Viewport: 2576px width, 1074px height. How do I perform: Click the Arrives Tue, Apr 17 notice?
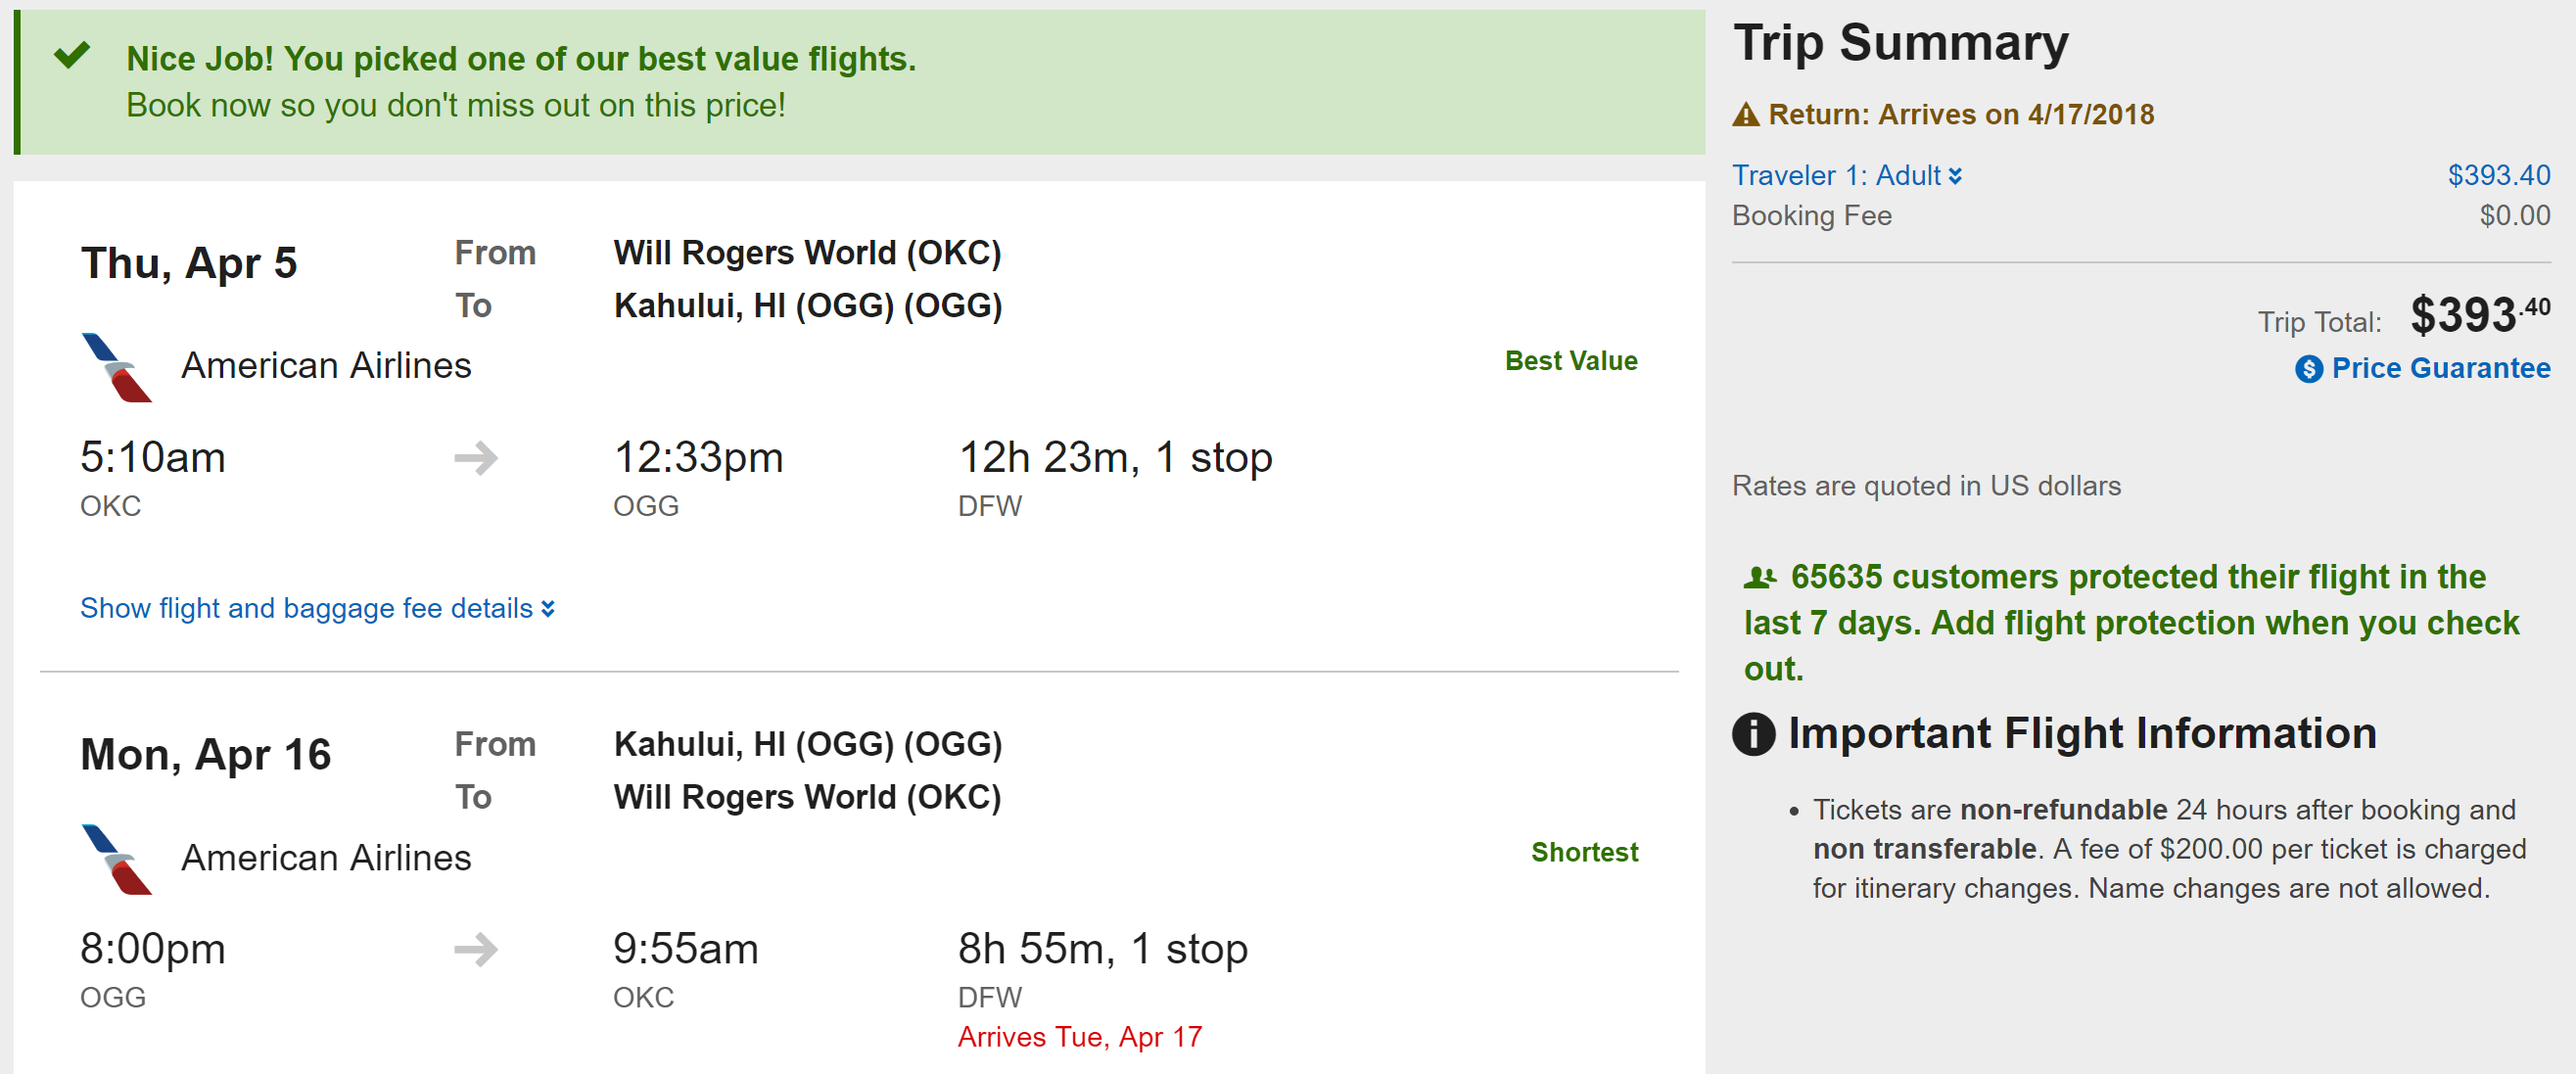[1079, 1037]
